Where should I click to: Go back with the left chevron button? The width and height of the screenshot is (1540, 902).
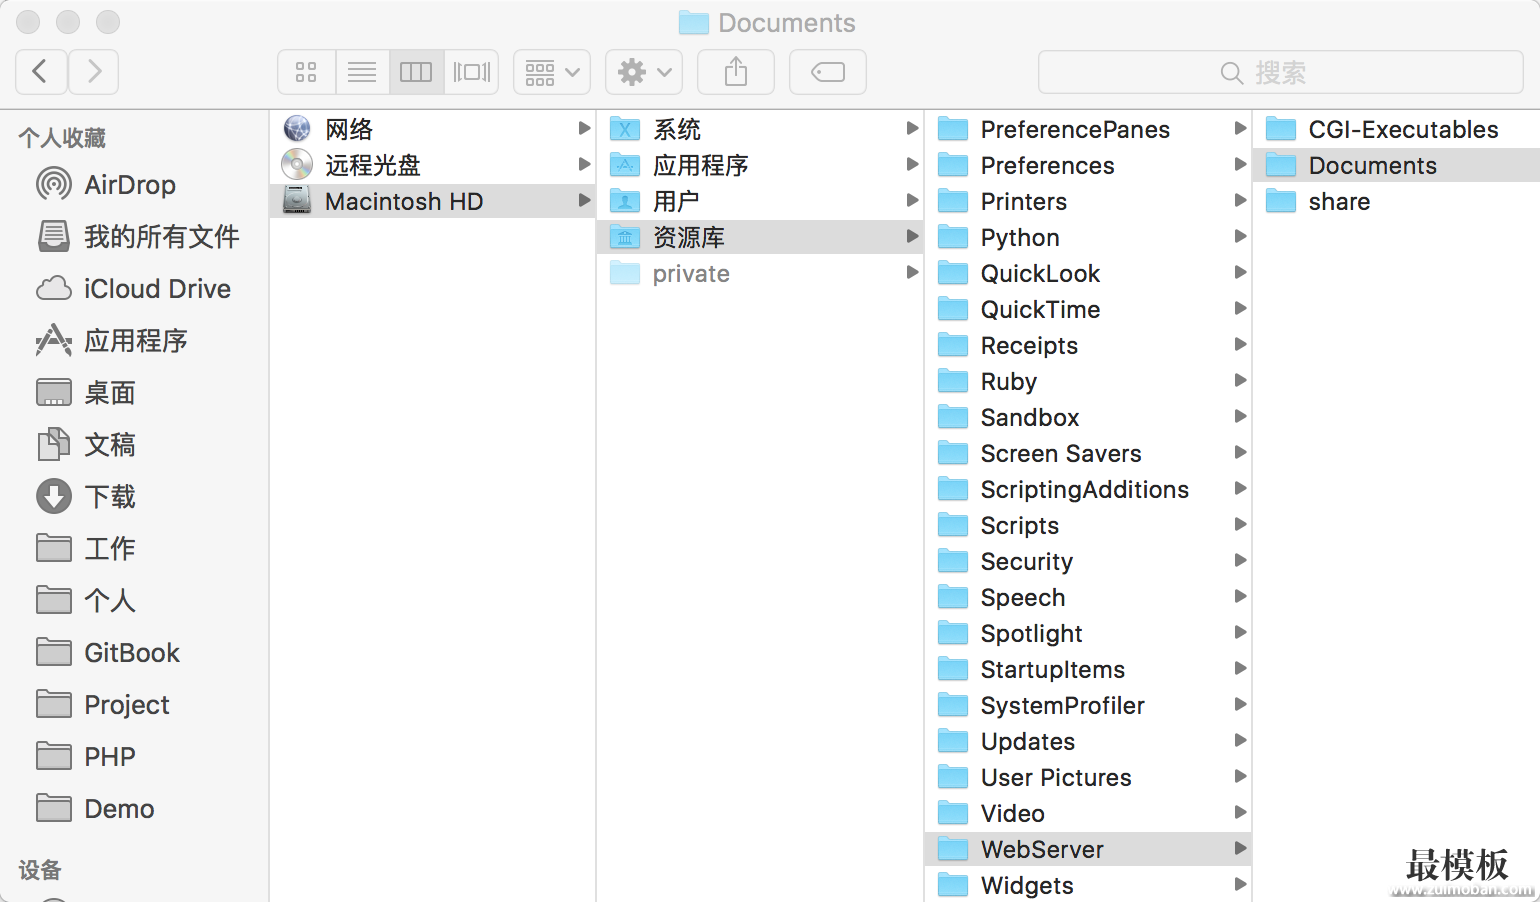pyautogui.click(x=42, y=72)
